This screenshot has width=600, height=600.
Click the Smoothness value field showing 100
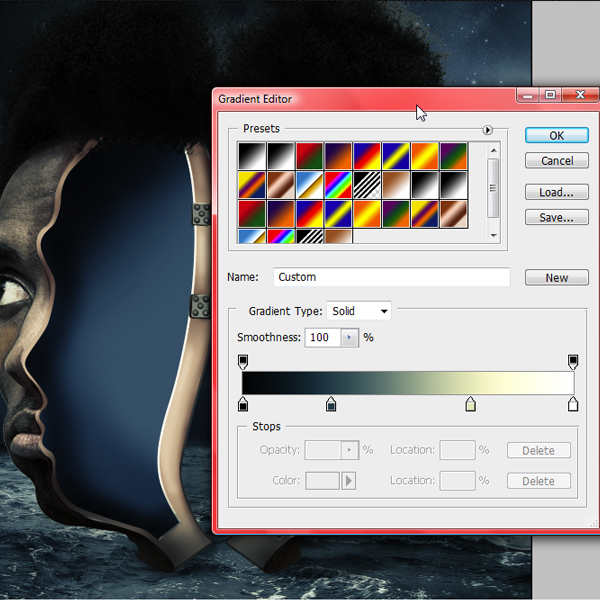323,338
